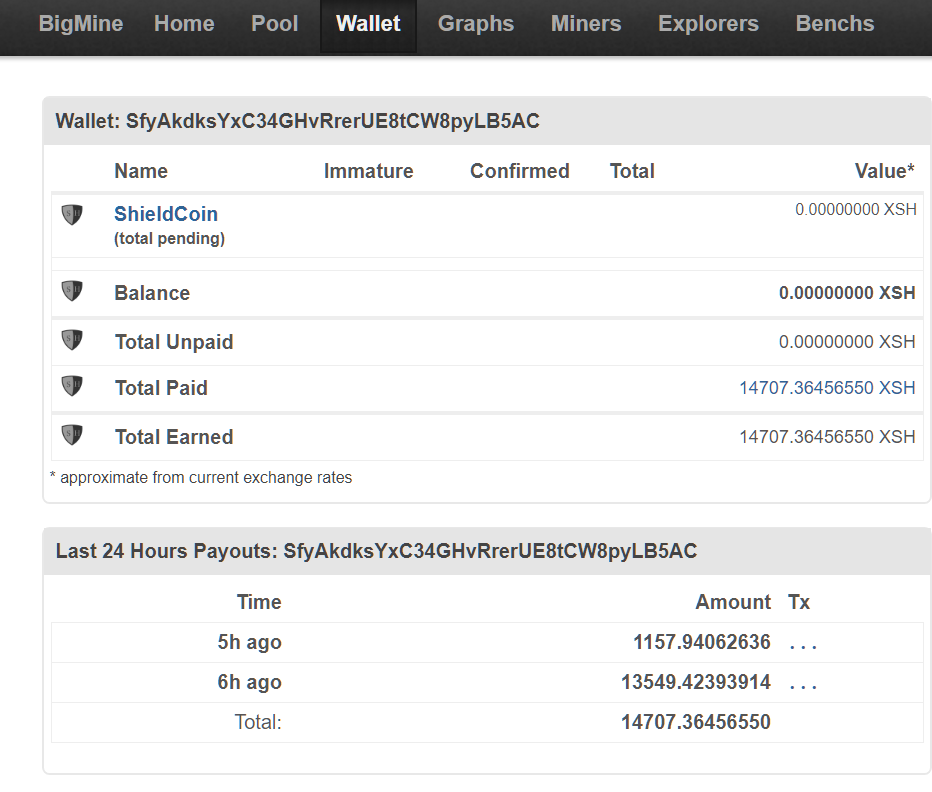
Task: Click the shield icon beside Total Paid
Action: 72,386
